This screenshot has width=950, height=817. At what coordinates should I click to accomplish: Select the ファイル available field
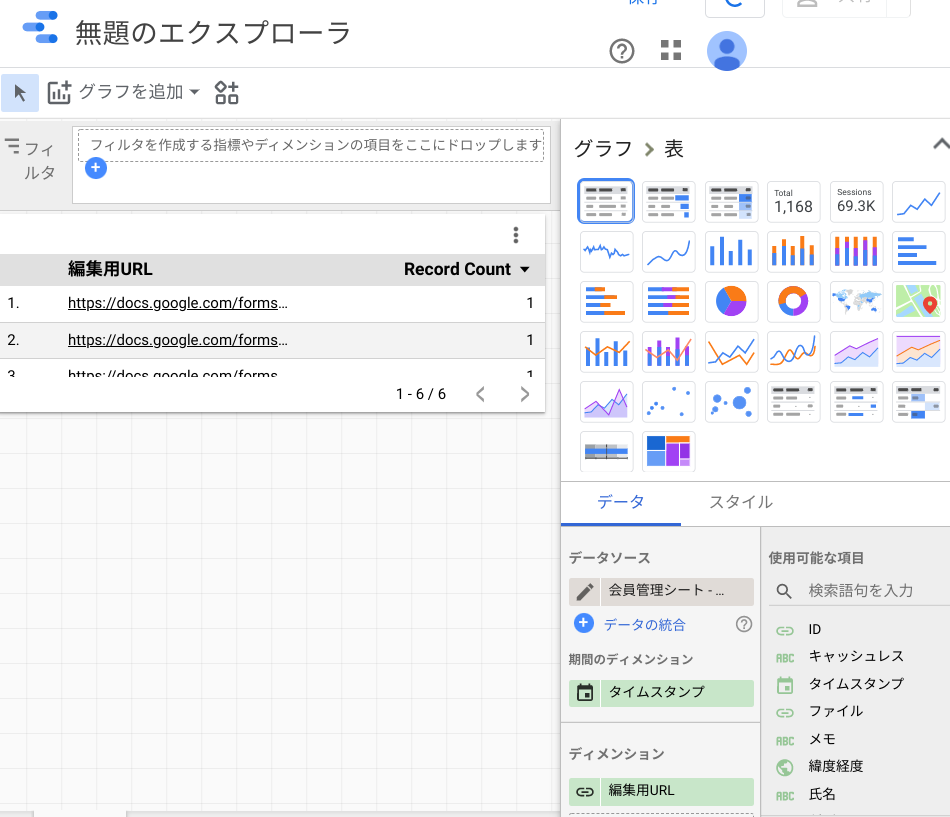point(835,712)
